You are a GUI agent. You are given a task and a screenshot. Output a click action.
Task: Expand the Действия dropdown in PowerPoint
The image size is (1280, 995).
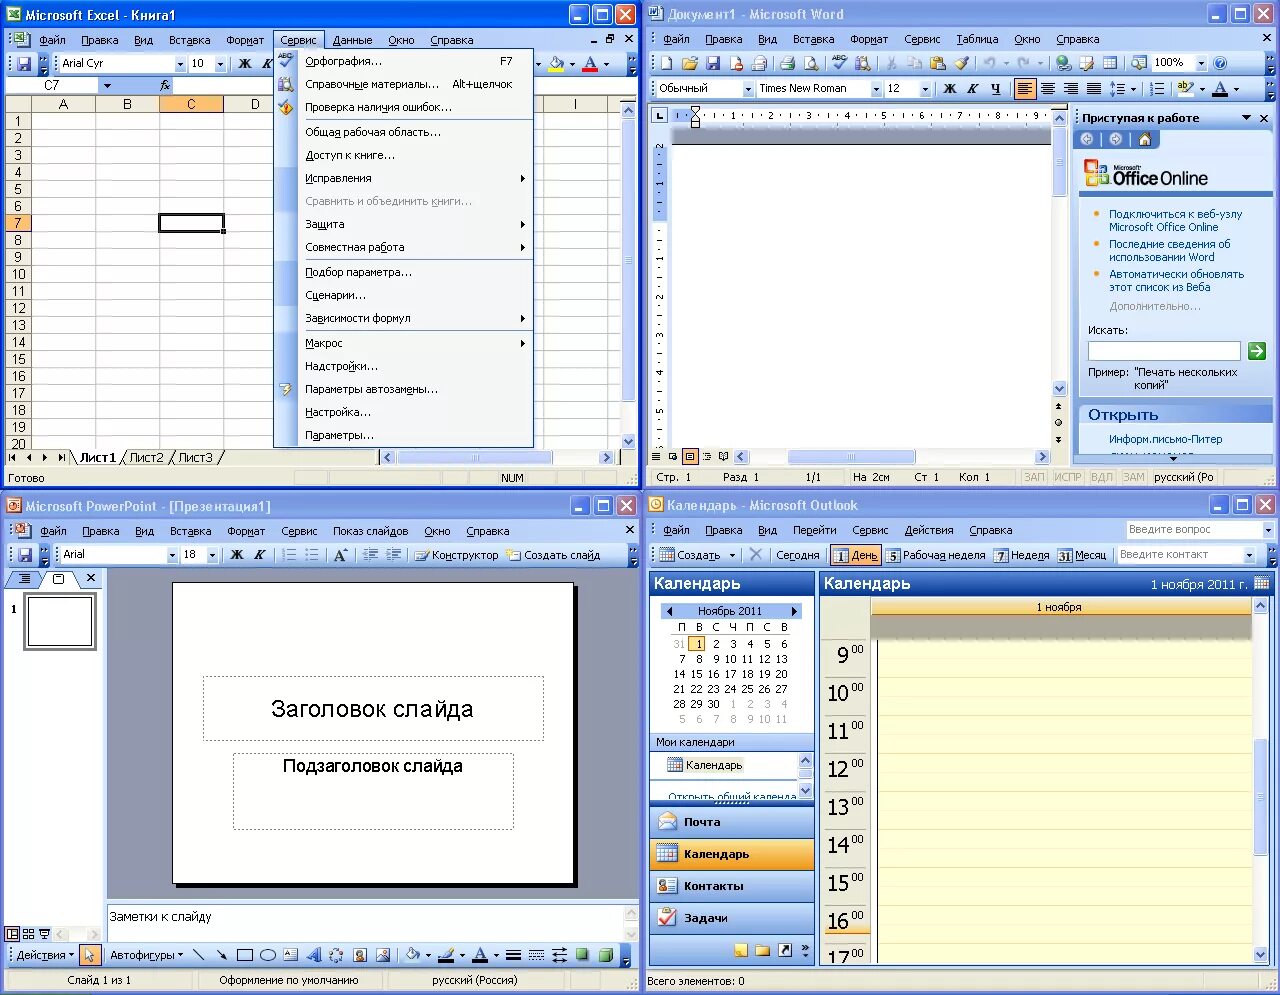click(x=45, y=955)
